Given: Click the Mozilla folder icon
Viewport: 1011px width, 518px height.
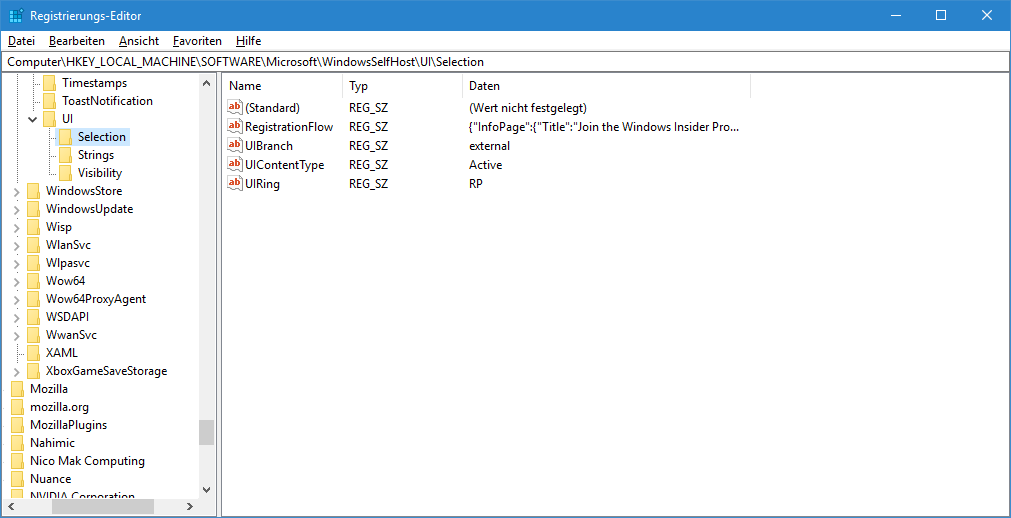Looking at the screenshot, I should point(18,389).
